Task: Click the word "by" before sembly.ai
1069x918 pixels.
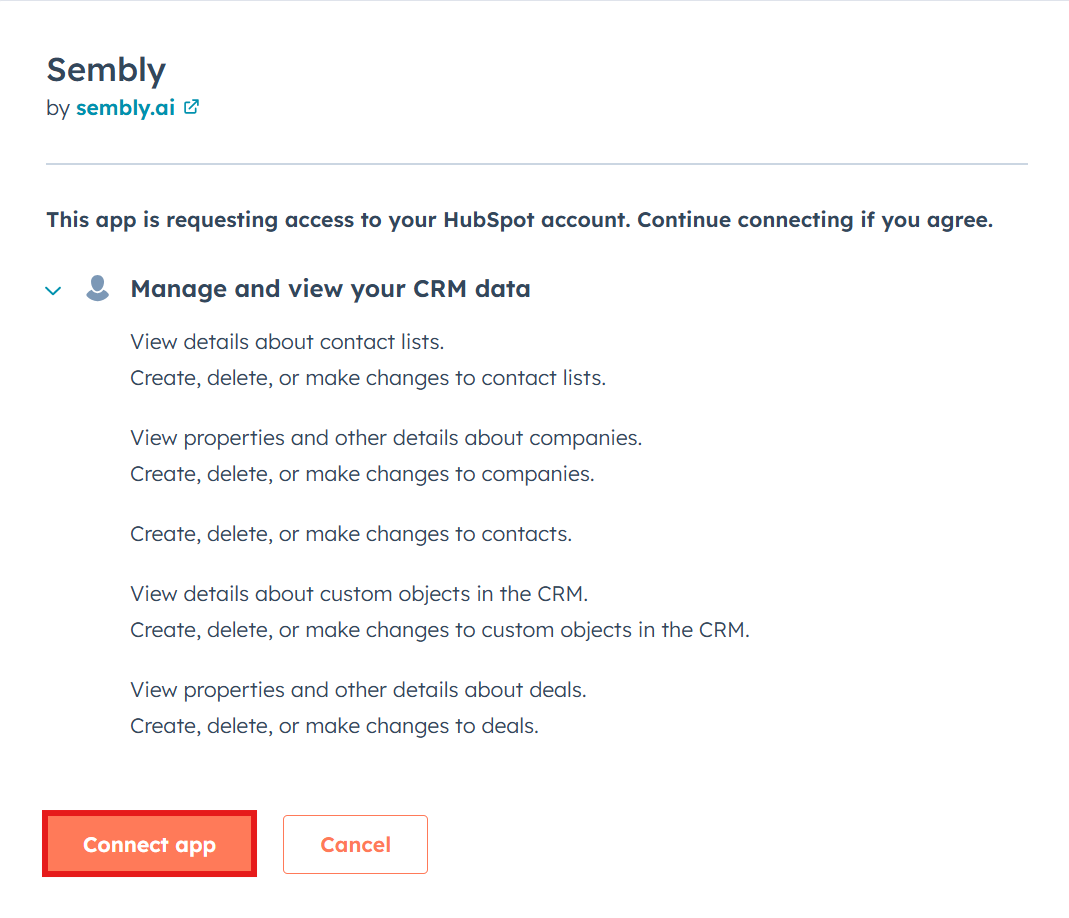Action: (58, 108)
